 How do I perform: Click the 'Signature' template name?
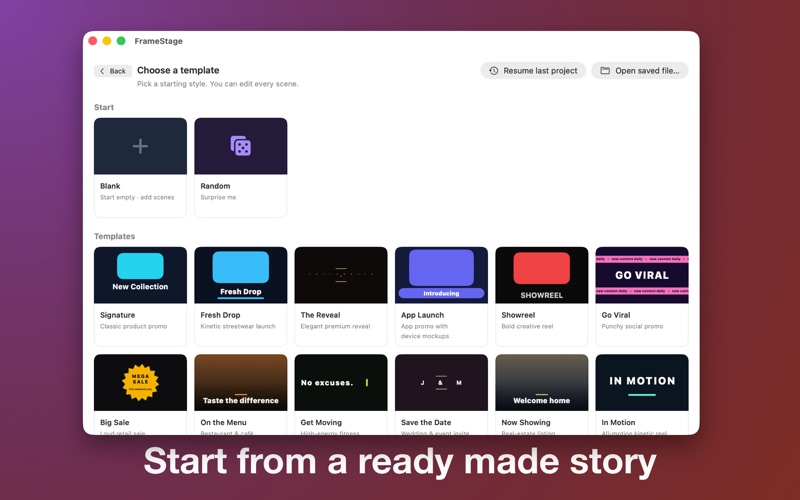[117, 315]
